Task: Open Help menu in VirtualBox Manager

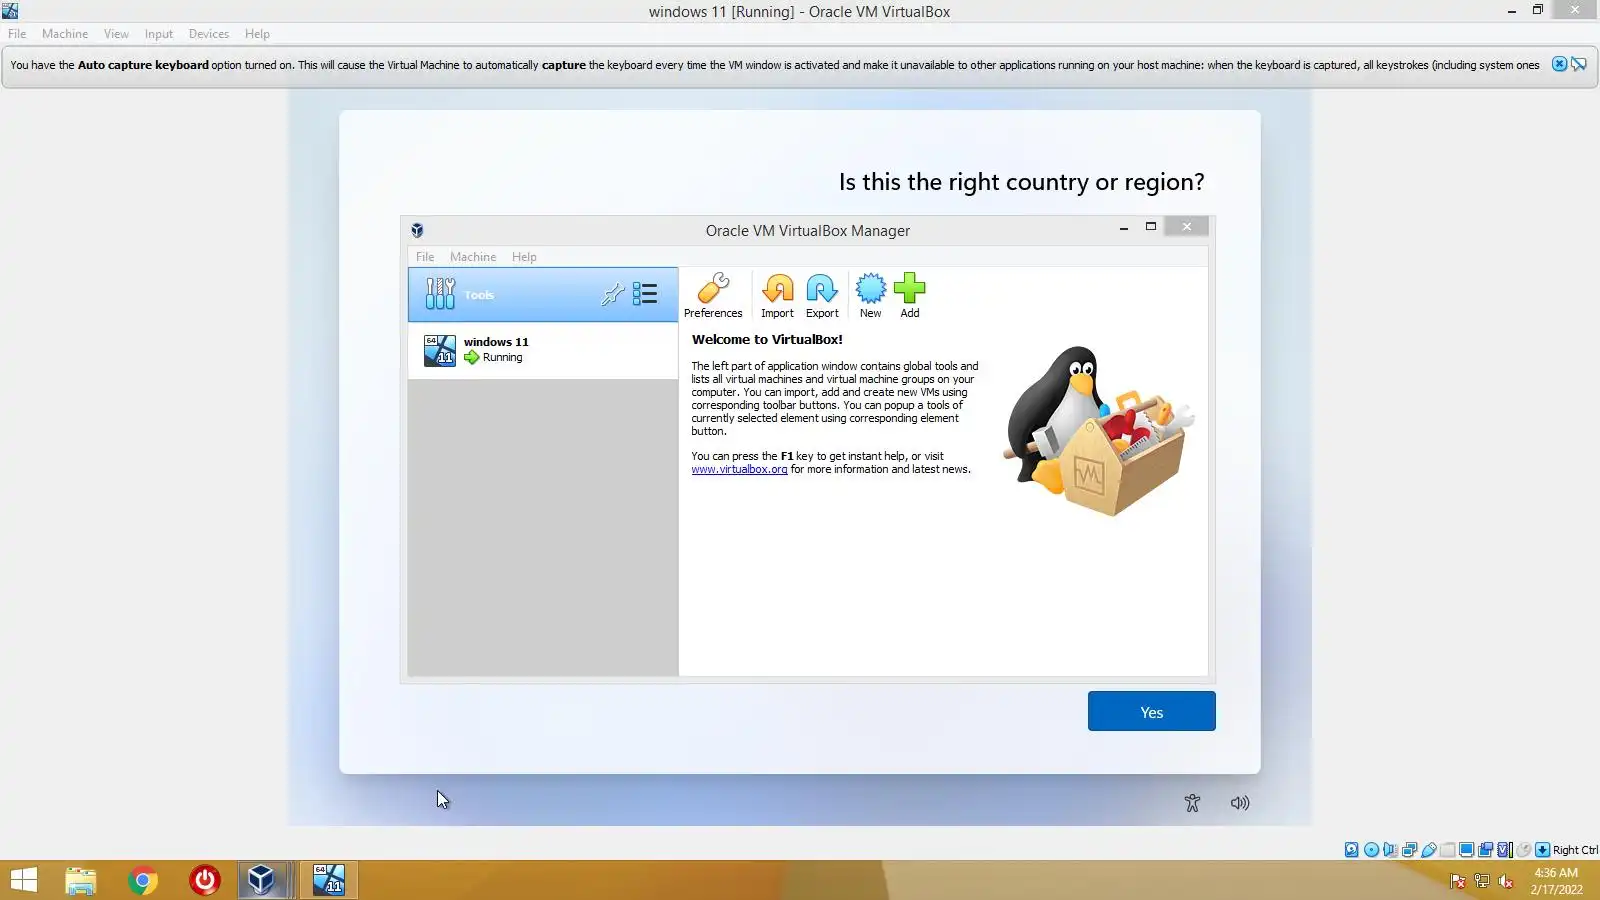Action: point(524,257)
